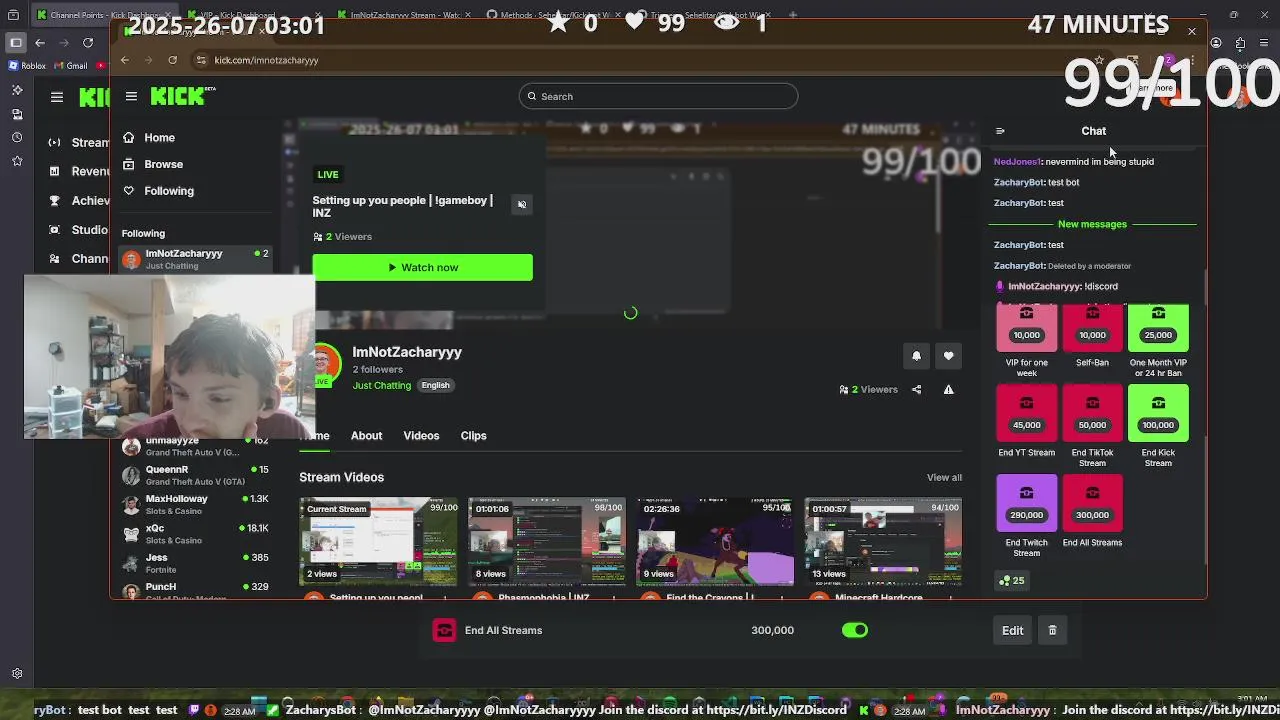Open the Kick sidebar hamburger menu

click(131, 96)
